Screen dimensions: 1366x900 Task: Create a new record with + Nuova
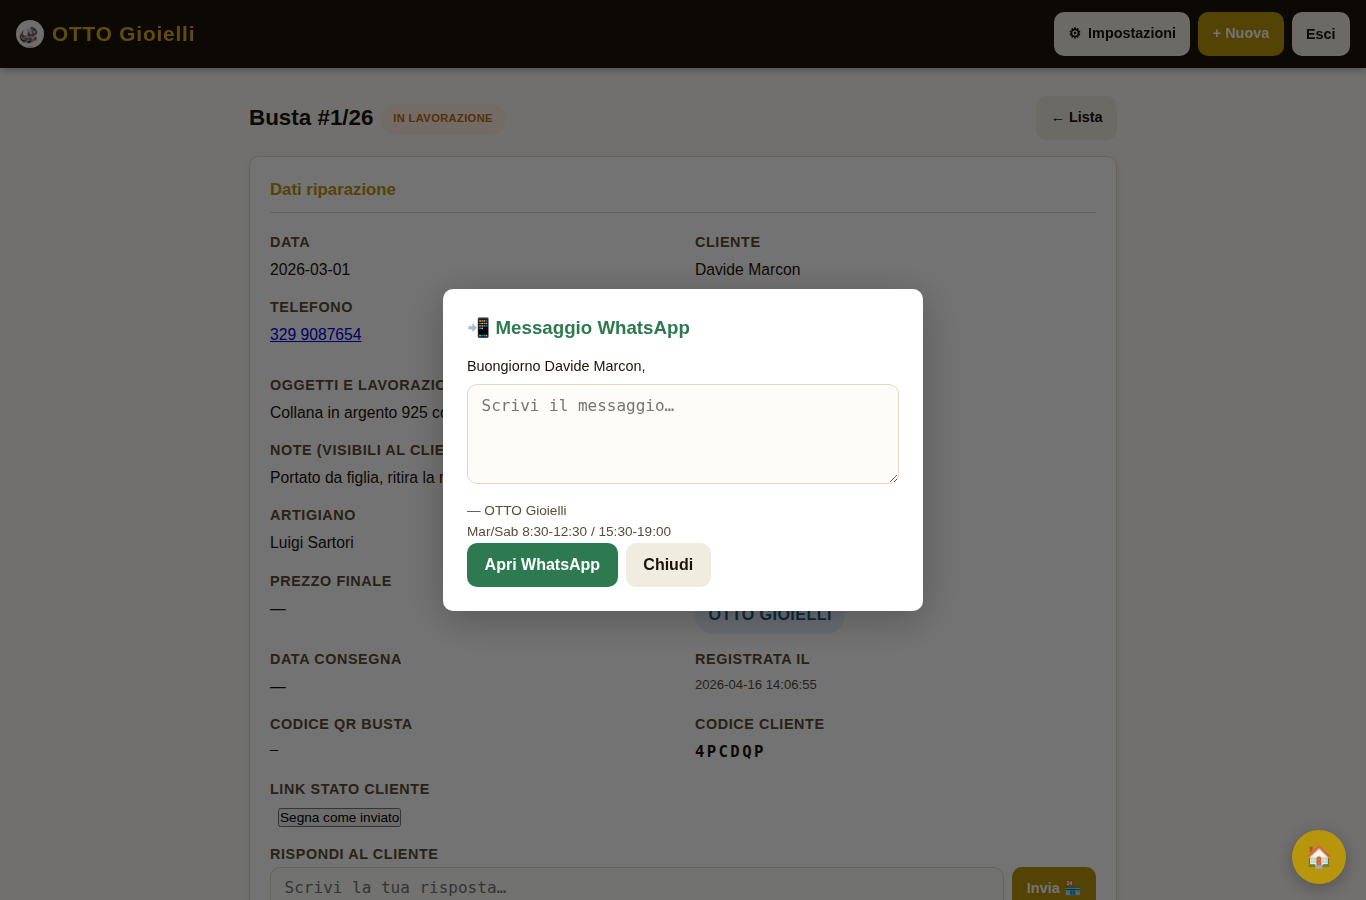pyautogui.click(x=1240, y=33)
